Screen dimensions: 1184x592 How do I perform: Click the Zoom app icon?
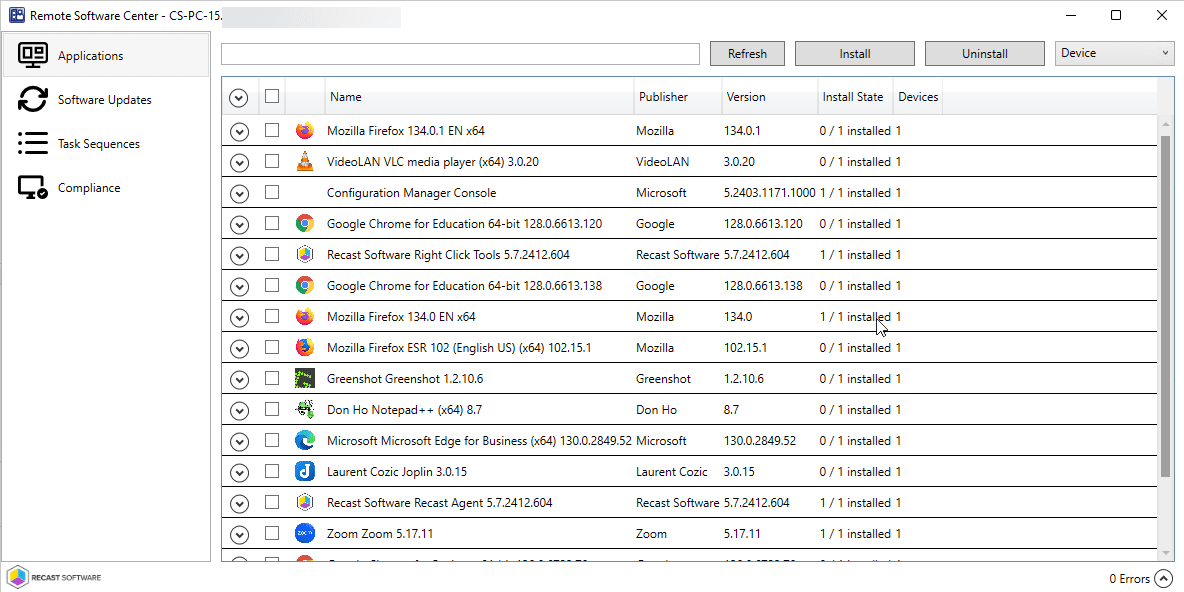(304, 533)
